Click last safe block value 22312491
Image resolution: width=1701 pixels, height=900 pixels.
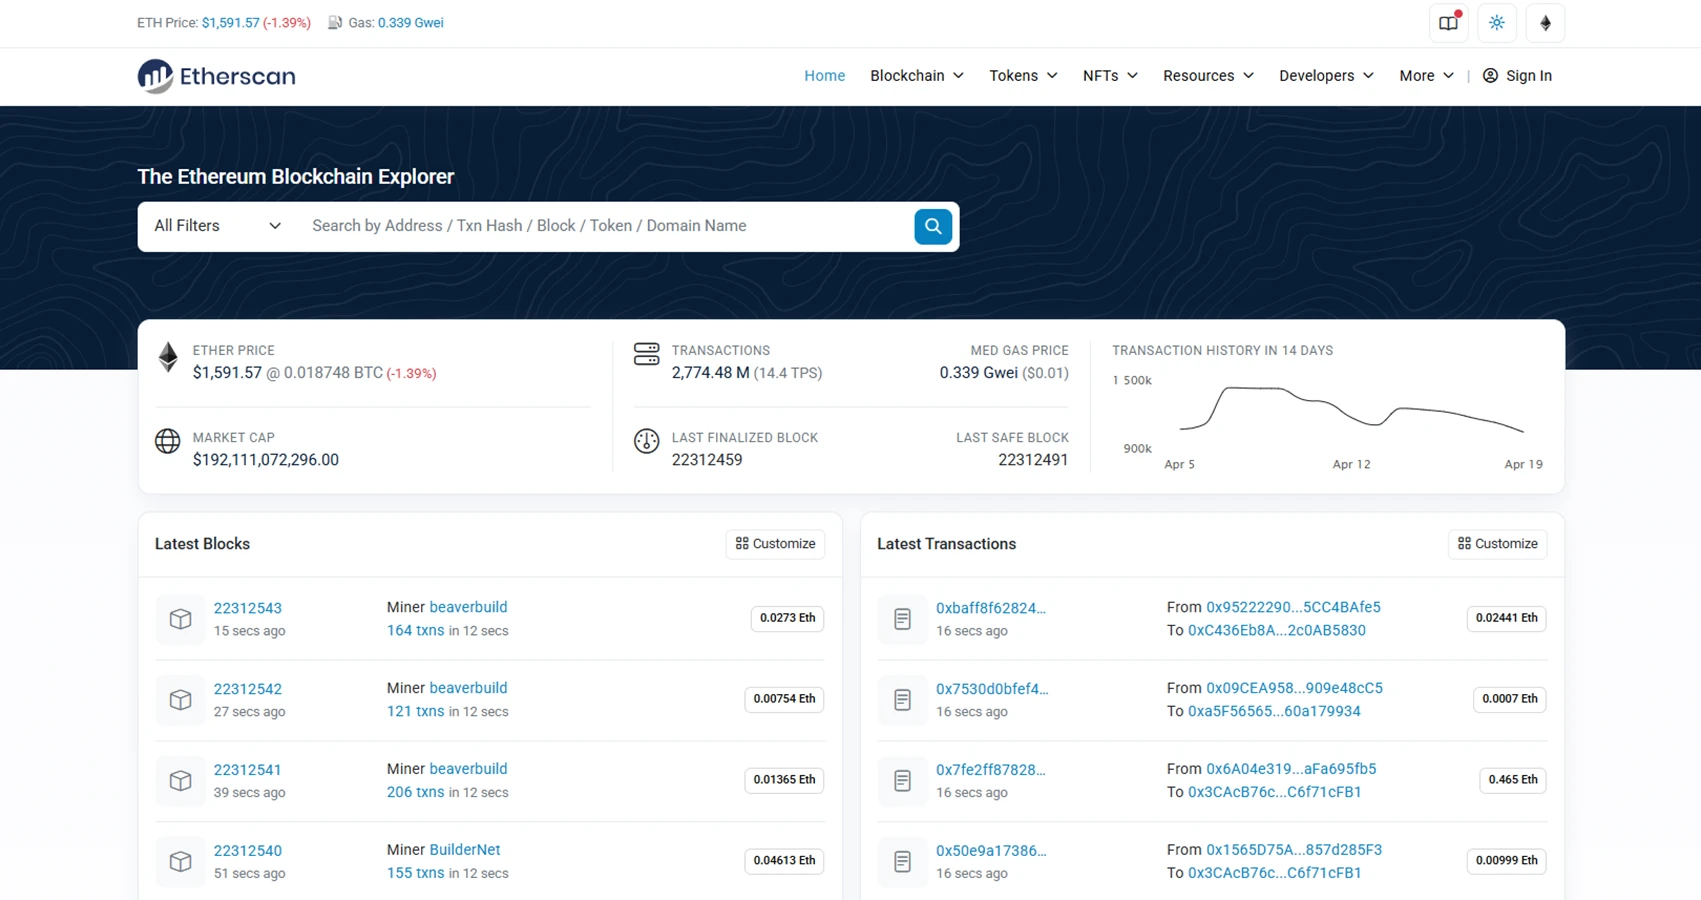click(1033, 460)
